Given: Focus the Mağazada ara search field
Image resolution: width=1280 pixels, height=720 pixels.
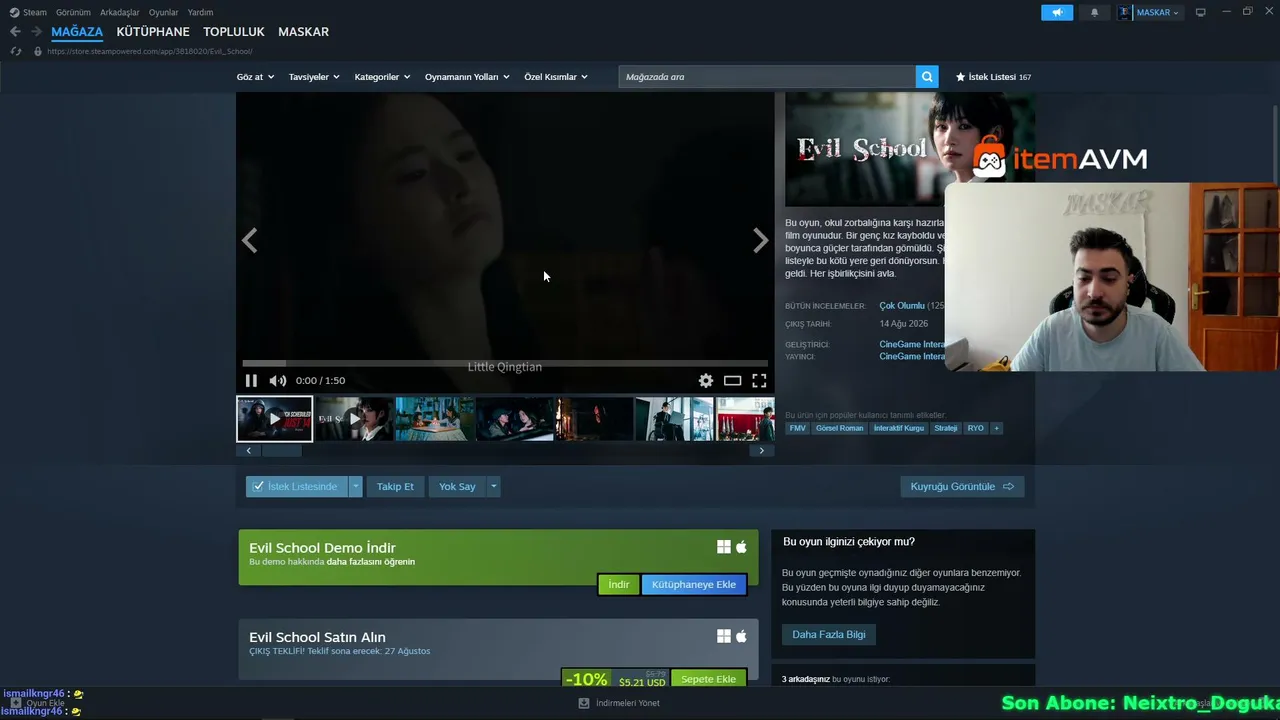Looking at the screenshot, I should coord(767,77).
